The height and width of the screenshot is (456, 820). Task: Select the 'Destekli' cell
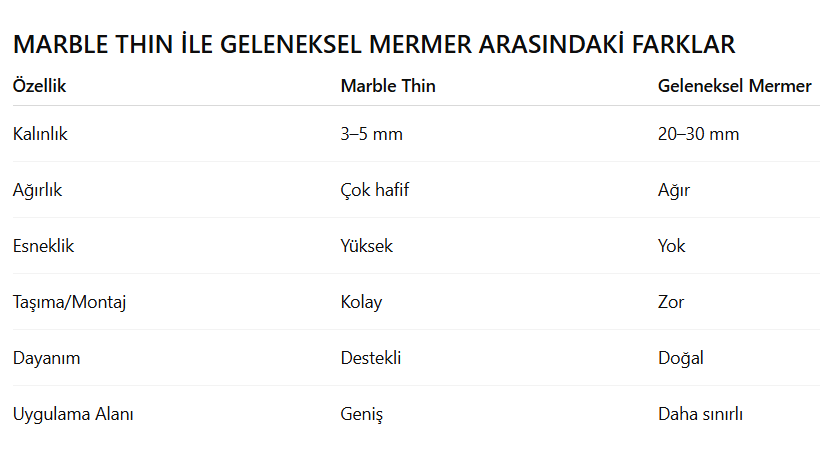point(371,358)
